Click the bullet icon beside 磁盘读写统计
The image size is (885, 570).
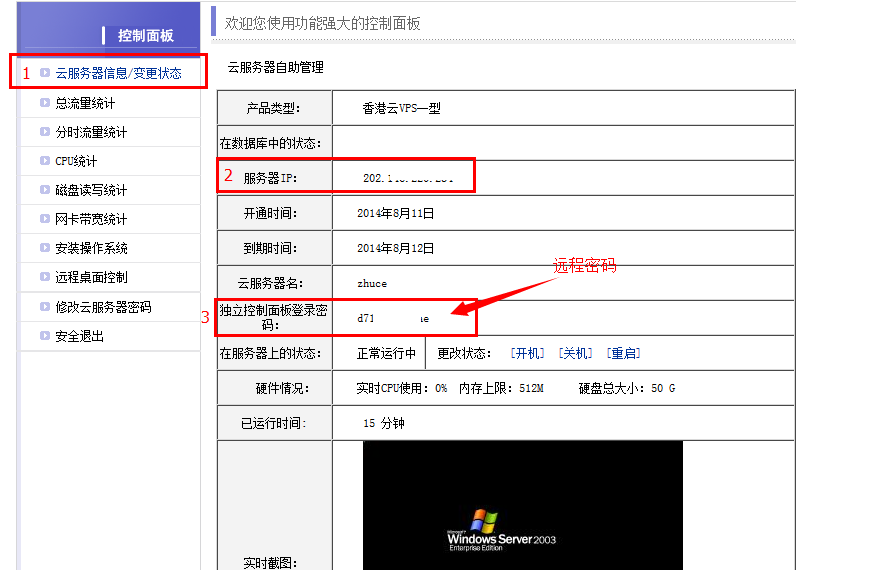pyautogui.click(x=44, y=190)
